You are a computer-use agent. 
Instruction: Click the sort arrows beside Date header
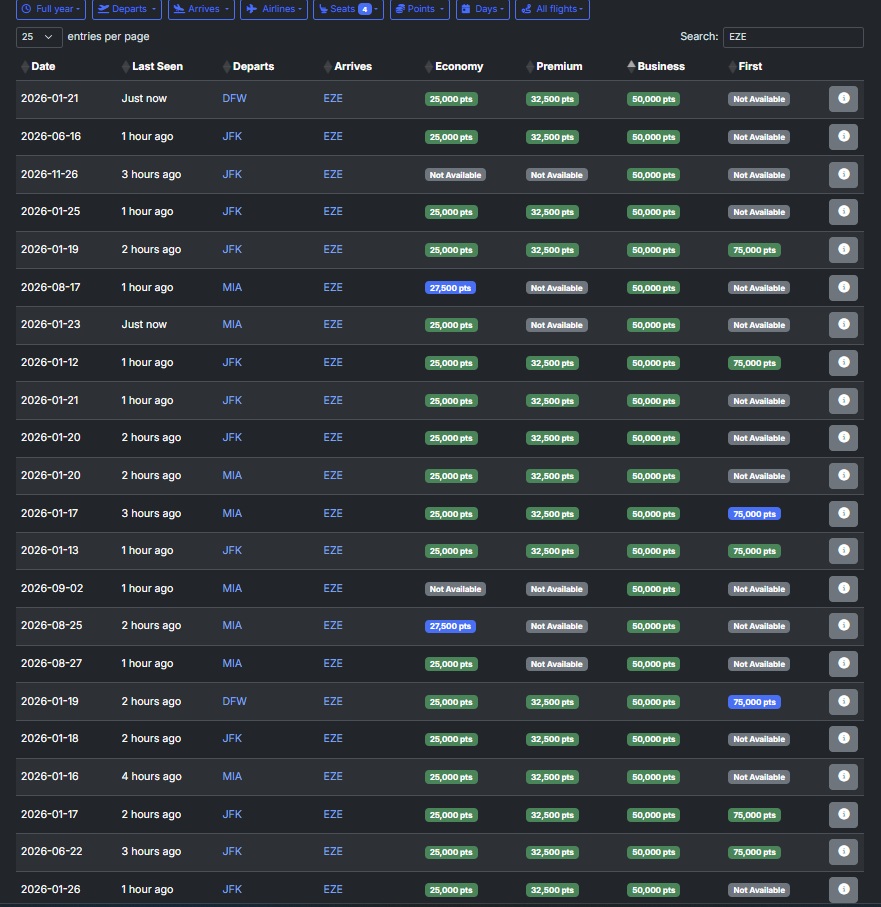(25, 67)
